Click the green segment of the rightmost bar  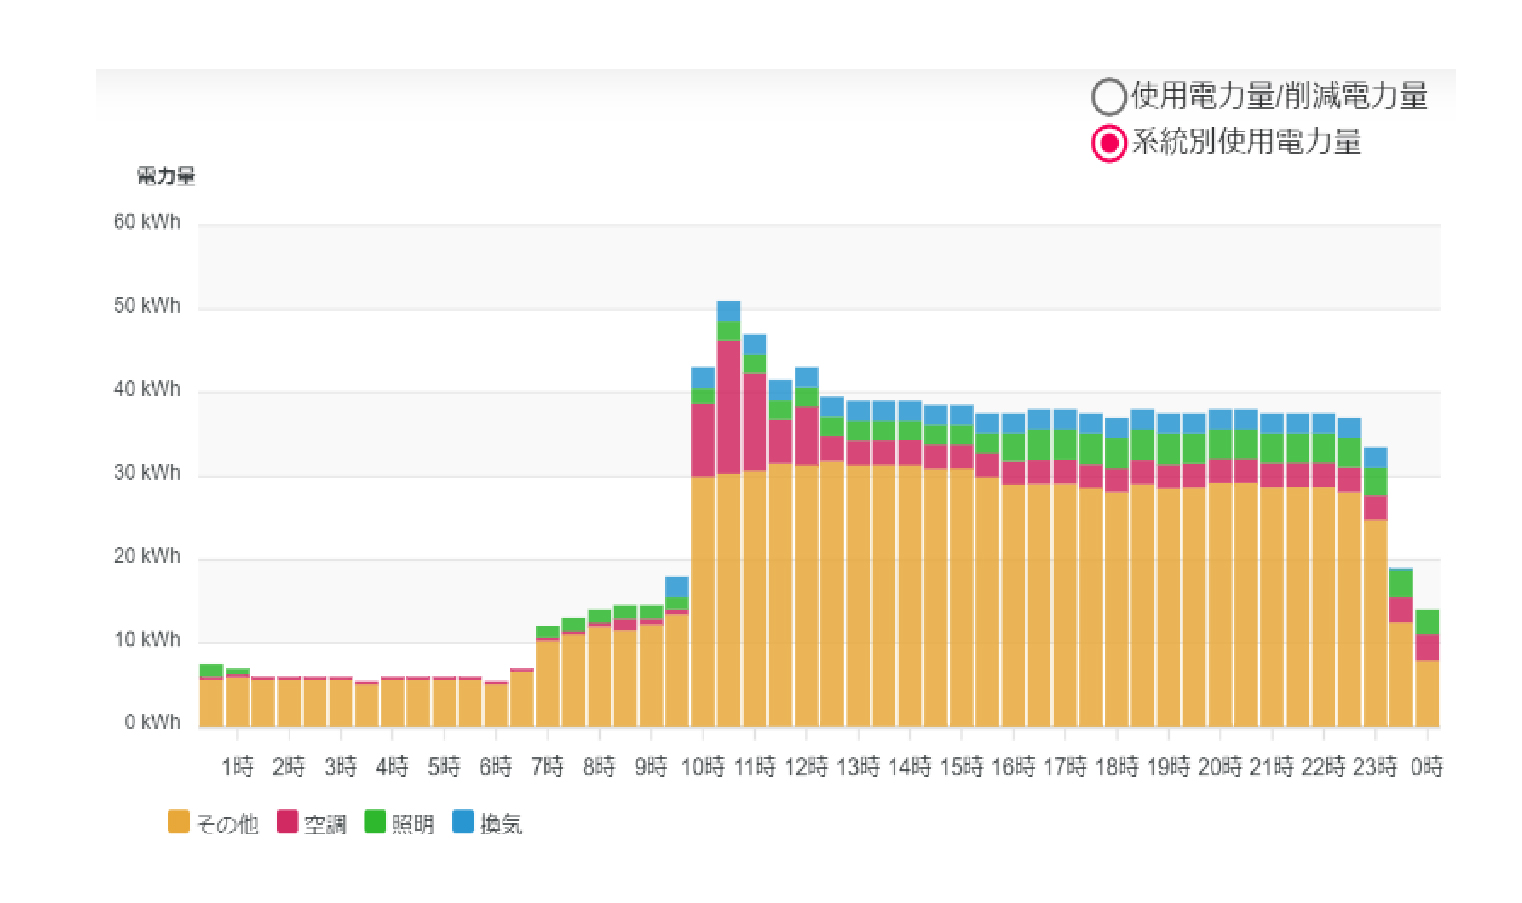pyautogui.click(x=1427, y=621)
